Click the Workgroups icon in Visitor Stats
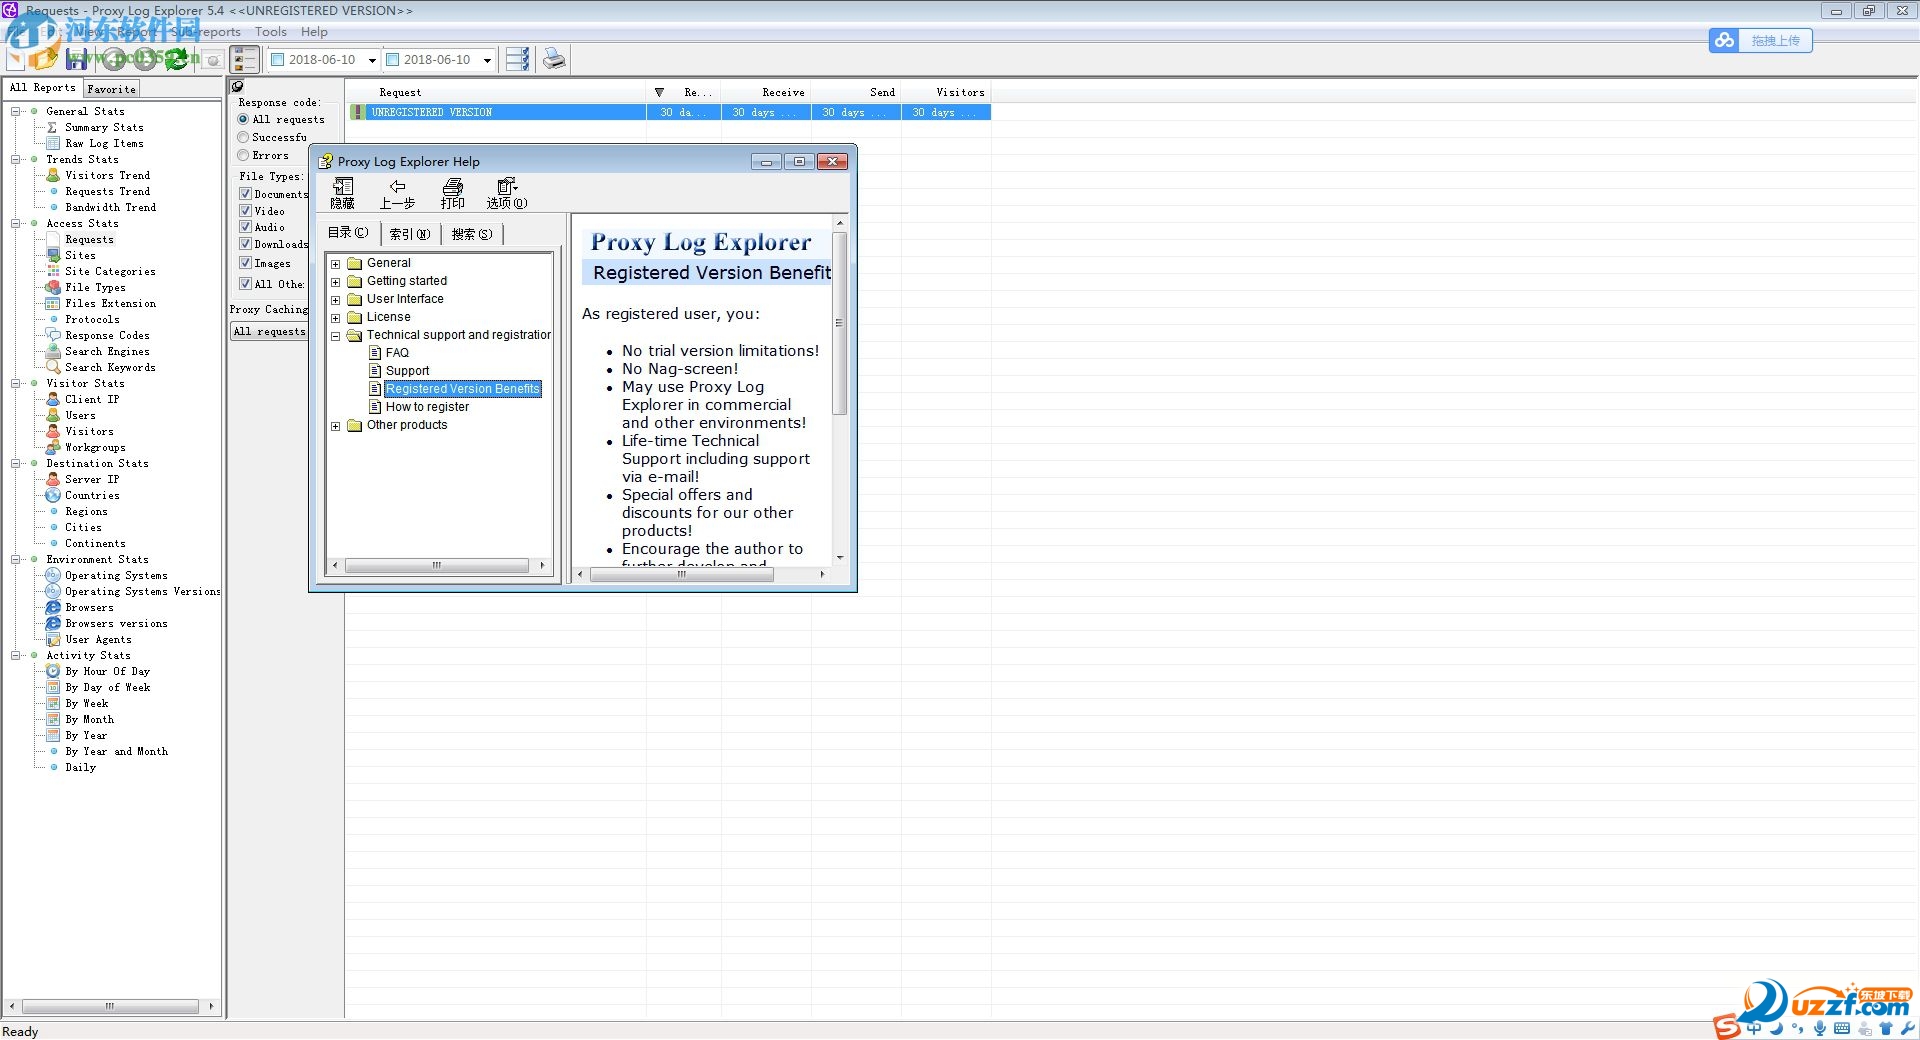The height and width of the screenshot is (1040, 1920). [x=54, y=447]
